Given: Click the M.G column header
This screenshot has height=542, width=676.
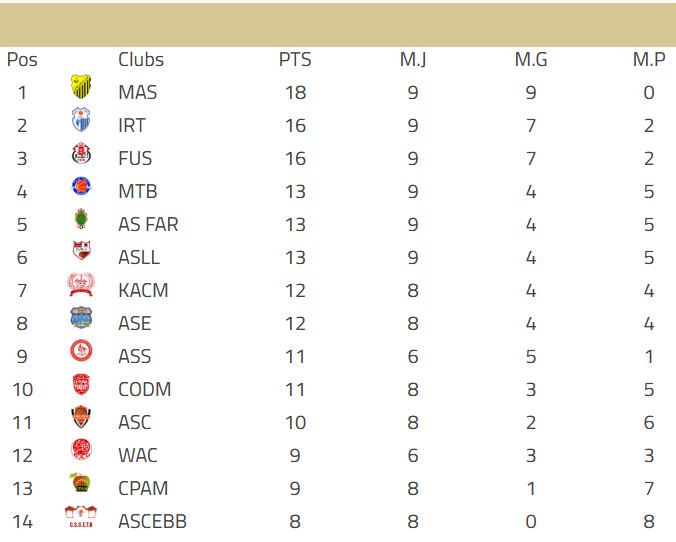Looking at the screenshot, I should click(531, 60).
